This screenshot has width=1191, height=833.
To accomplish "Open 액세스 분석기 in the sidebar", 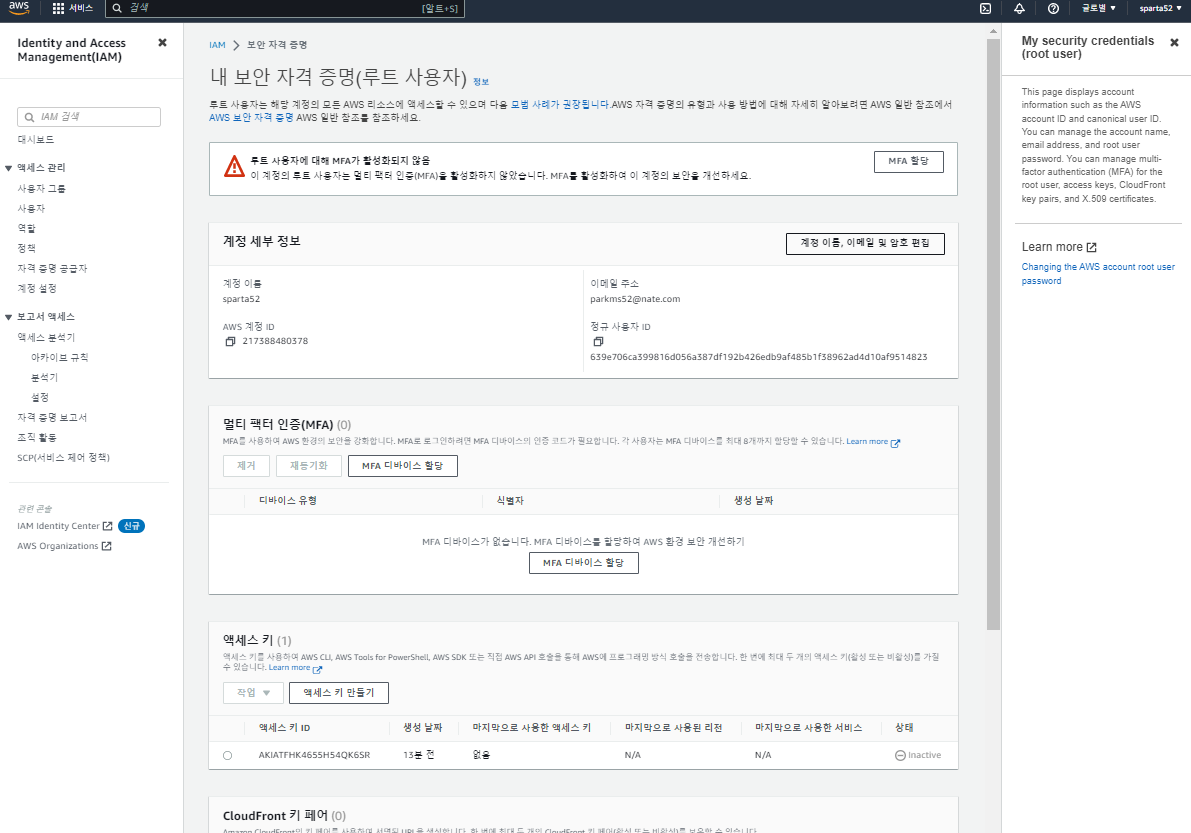I will (46, 337).
